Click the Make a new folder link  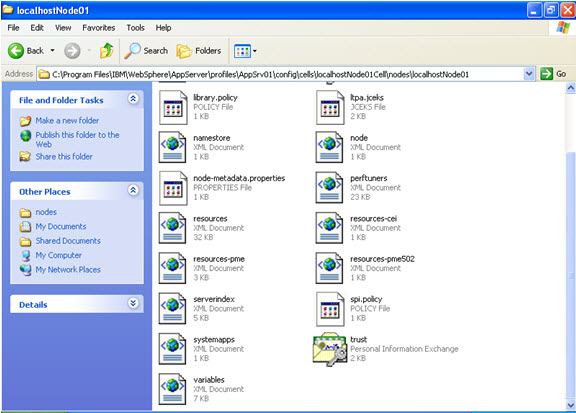tap(67, 121)
